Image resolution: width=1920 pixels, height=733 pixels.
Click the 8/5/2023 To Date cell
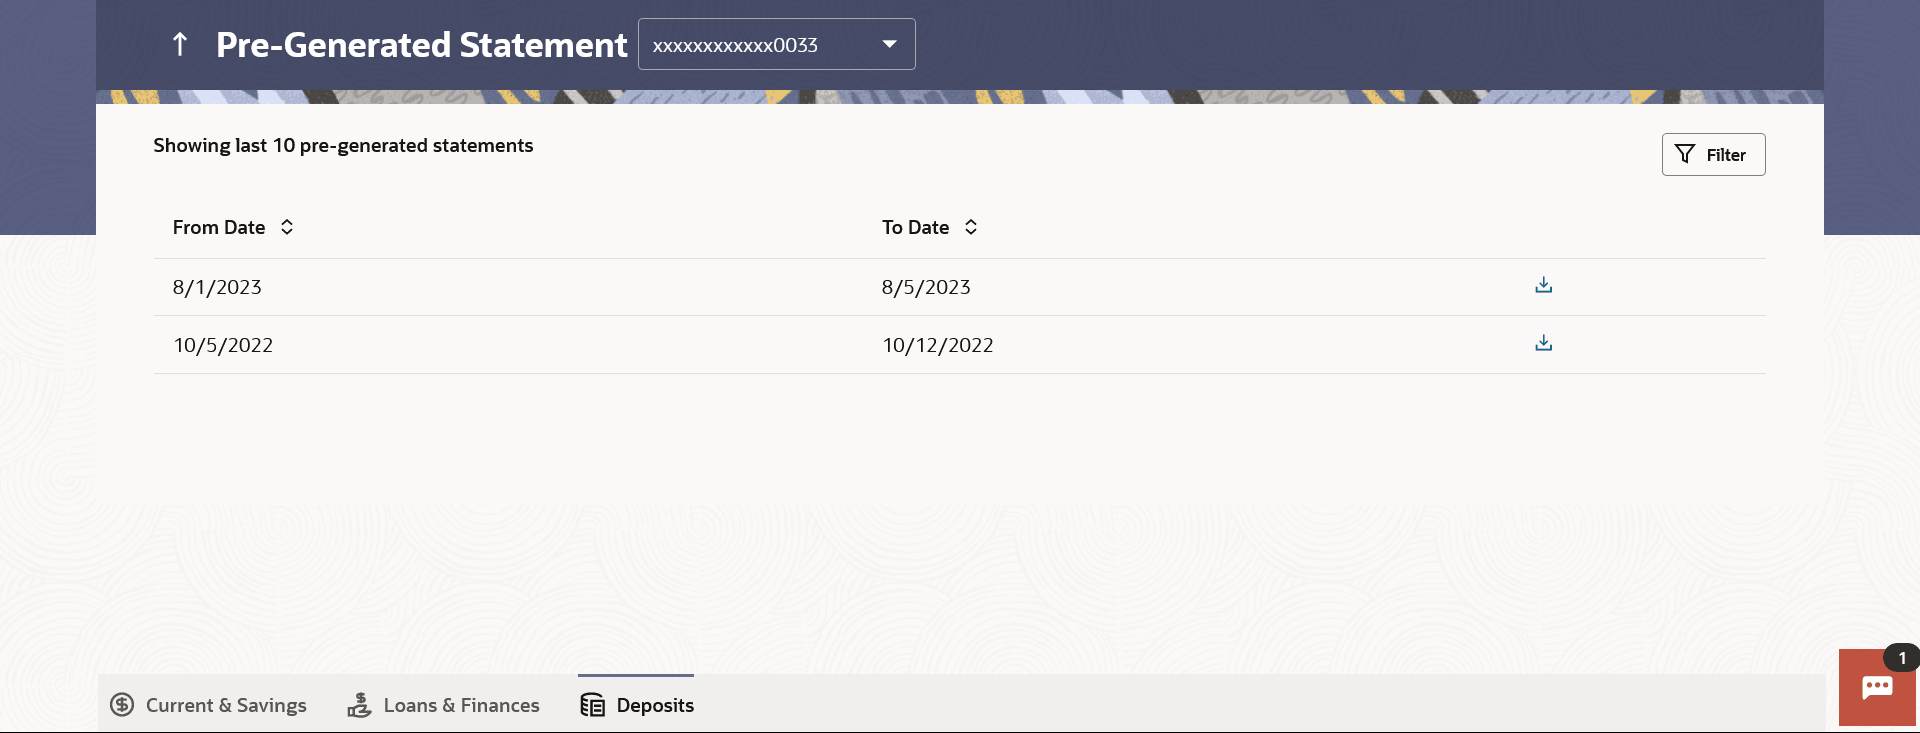click(x=926, y=287)
